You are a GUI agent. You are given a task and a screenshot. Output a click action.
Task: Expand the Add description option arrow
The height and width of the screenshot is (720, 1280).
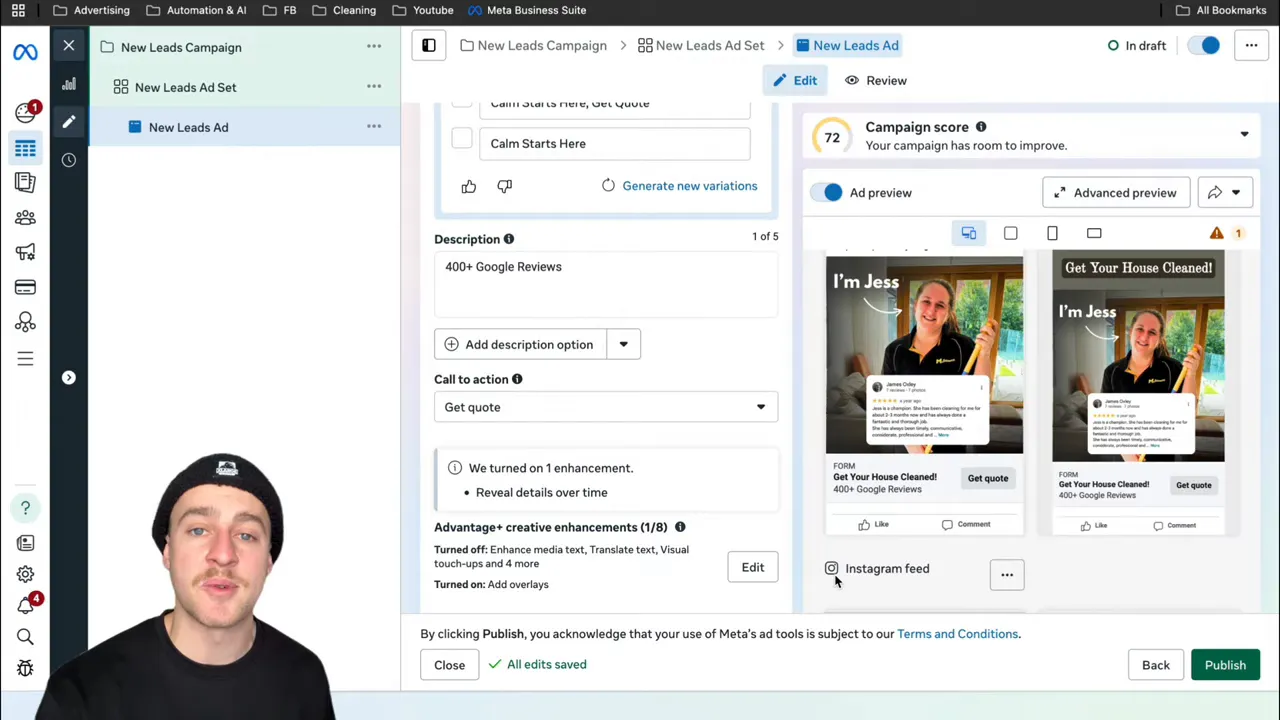pyautogui.click(x=623, y=344)
